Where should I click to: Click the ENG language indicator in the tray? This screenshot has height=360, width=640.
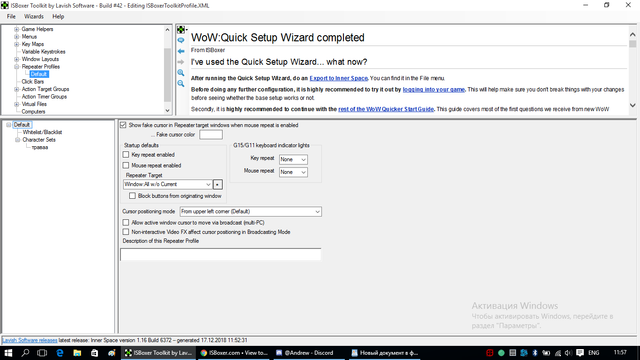coord(593,353)
